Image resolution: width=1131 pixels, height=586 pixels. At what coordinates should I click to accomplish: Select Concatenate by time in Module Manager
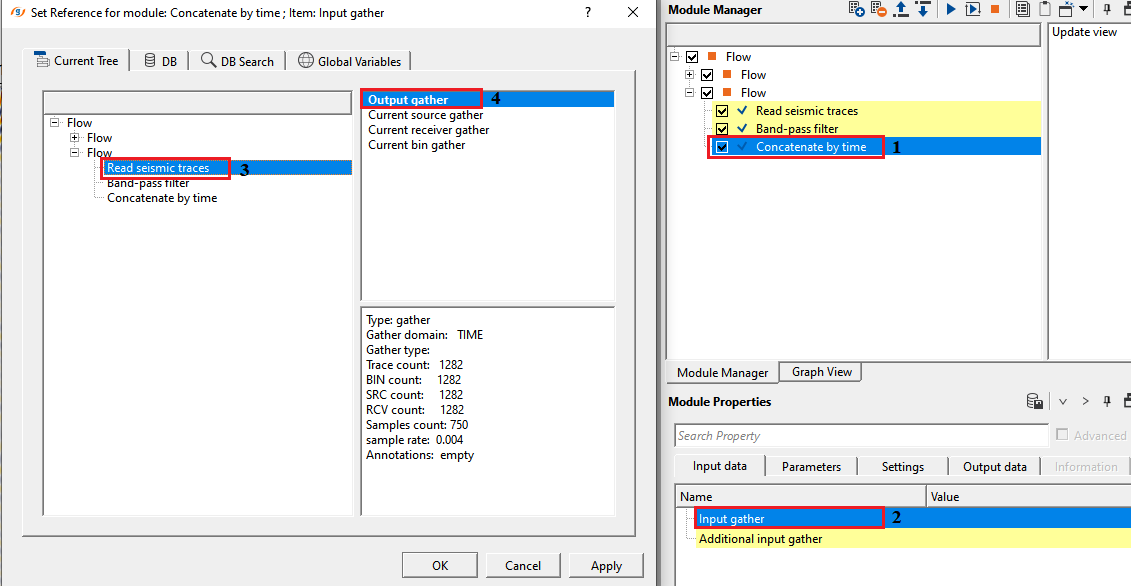click(x=811, y=147)
